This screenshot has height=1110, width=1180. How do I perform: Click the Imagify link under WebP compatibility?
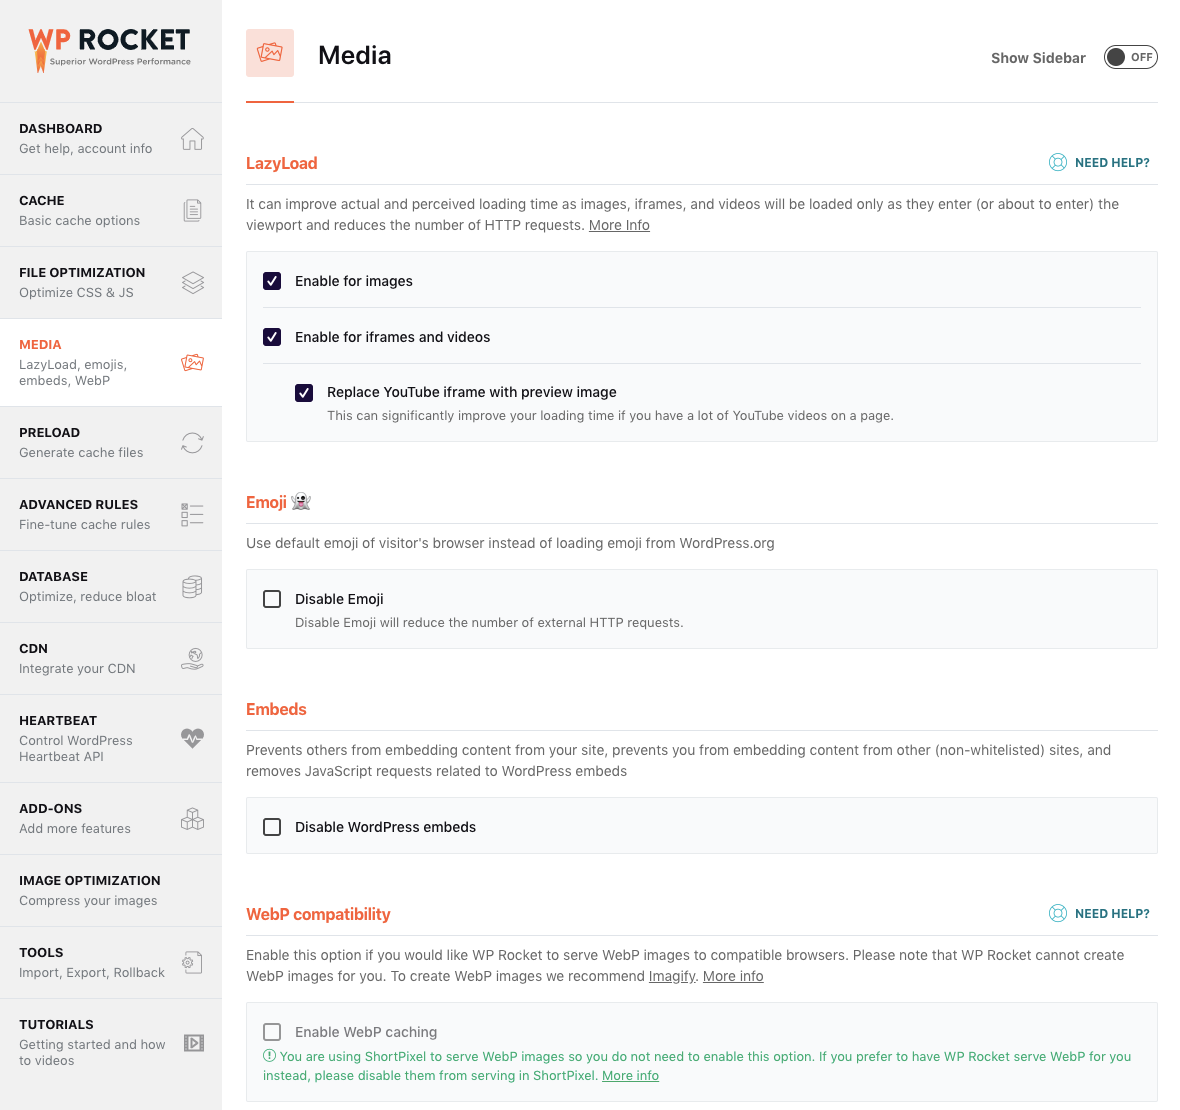coord(671,976)
